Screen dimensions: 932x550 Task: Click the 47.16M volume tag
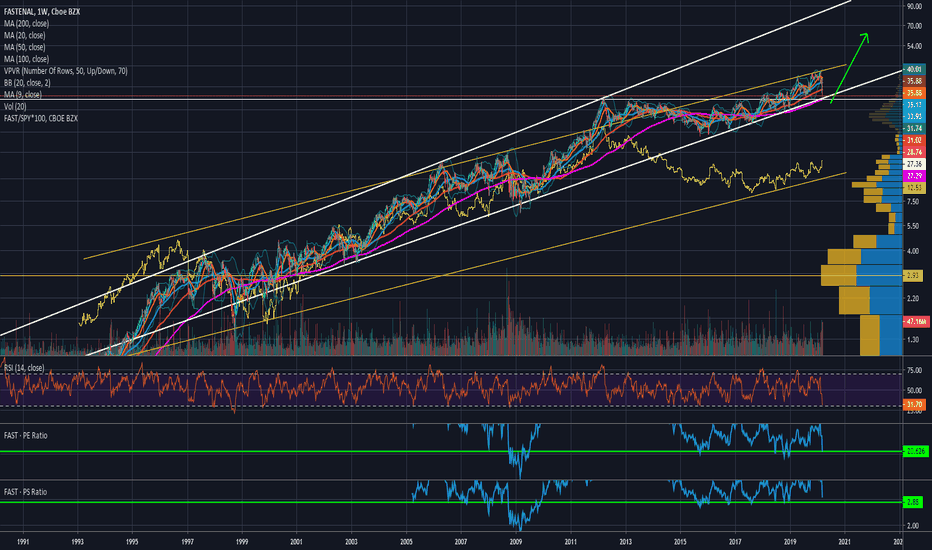point(916,322)
